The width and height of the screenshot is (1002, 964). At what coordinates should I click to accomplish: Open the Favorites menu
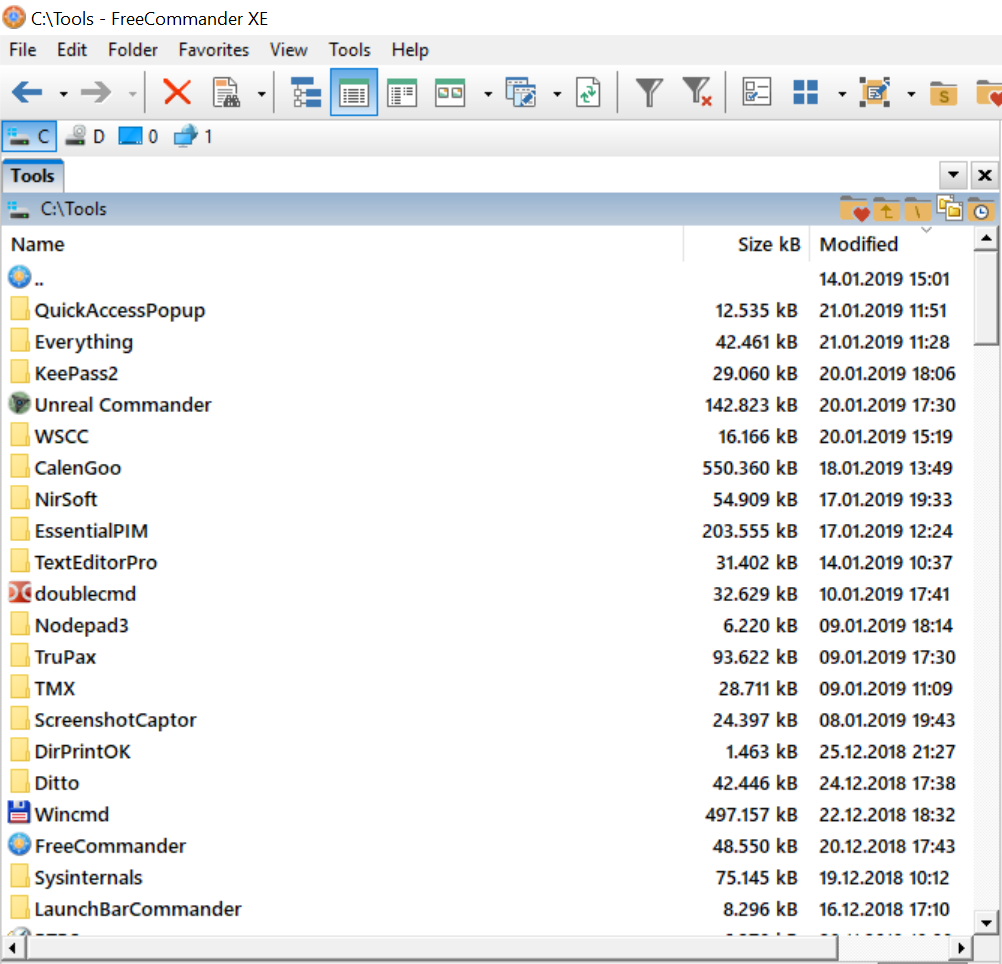tap(214, 50)
